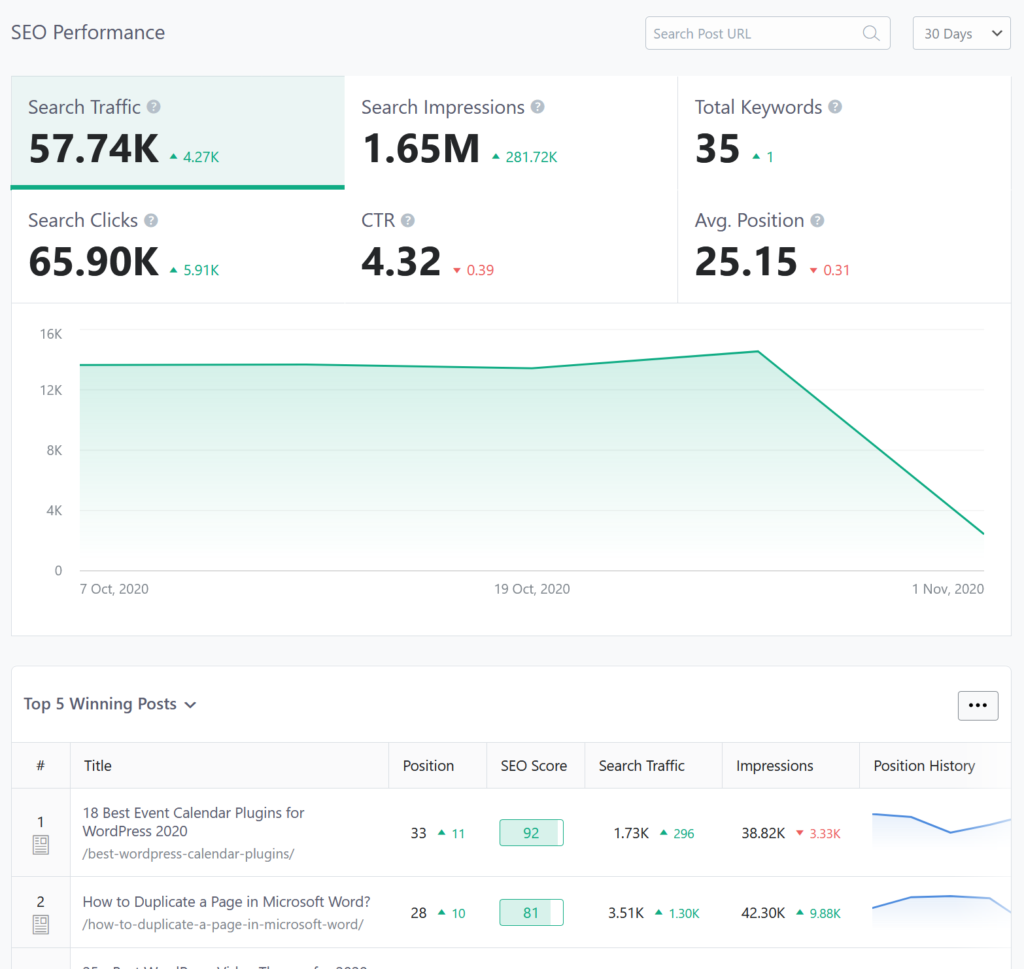Click the SEO Score column header
Screen dimensions: 1024x969
(x=534, y=766)
